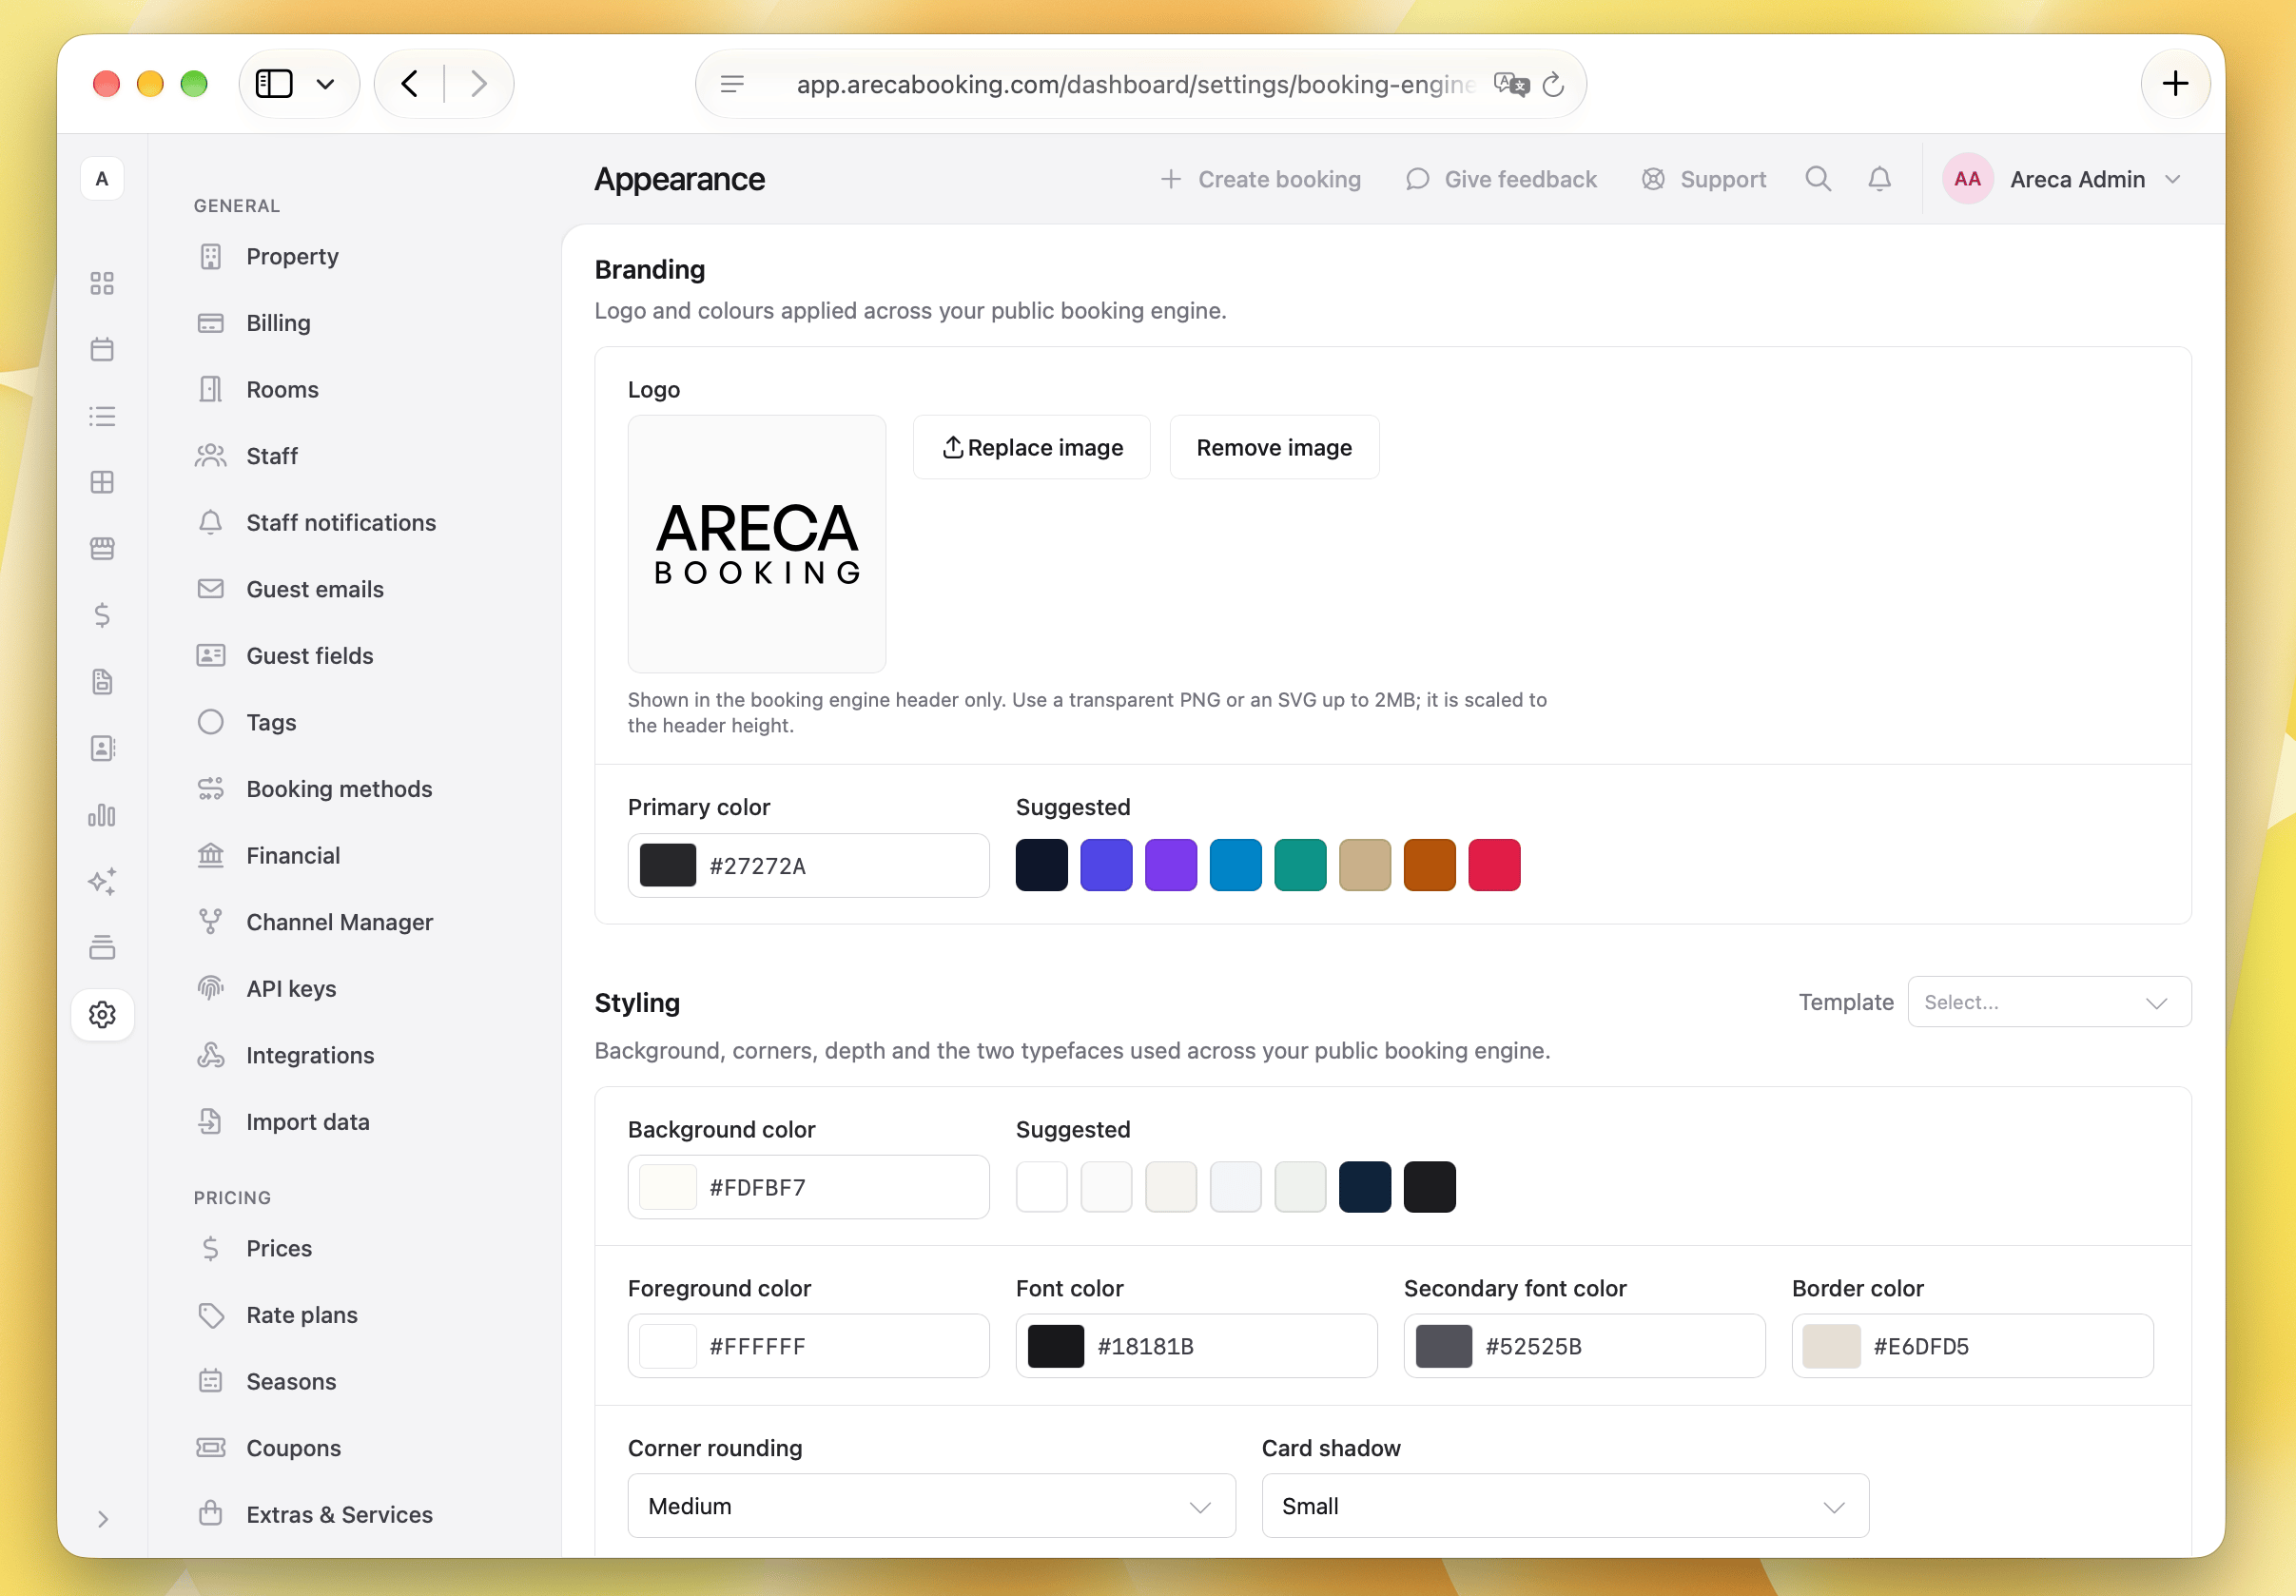
Task: Open the notifications bell in header
Action: tap(1879, 179)
